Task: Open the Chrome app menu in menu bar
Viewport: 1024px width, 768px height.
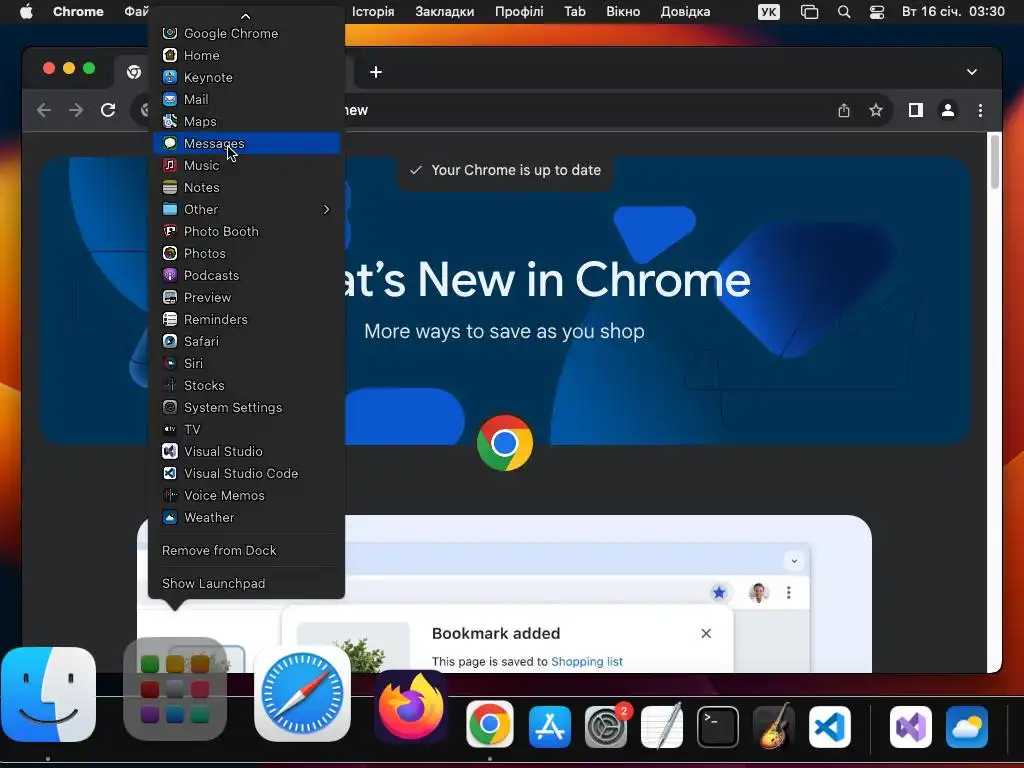Action: [78, 12]
